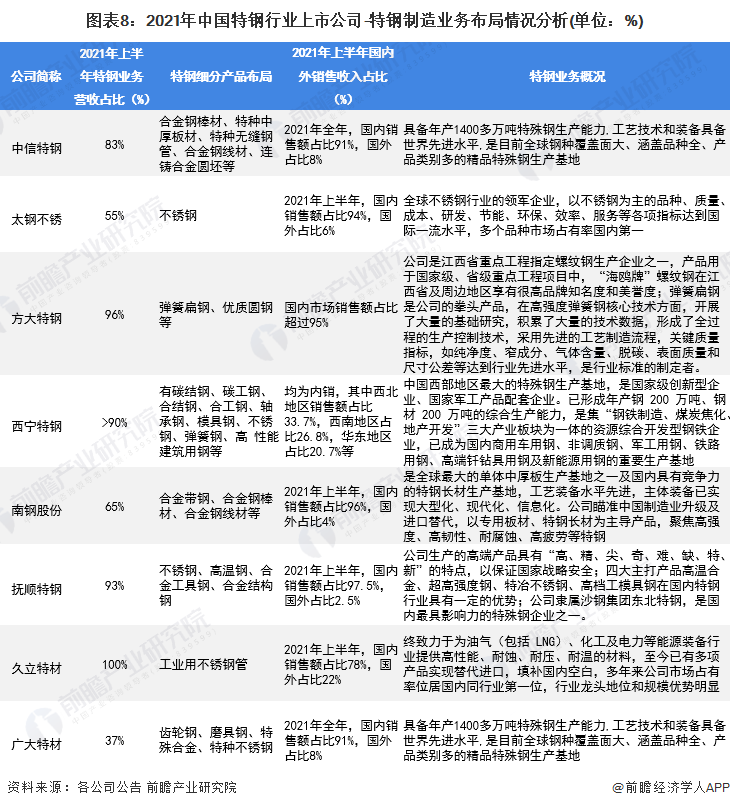Click the '国内销售额占比94%' sales cell
Screen dimensions: 730x808
pyautogui.click(x=341, y=215)
